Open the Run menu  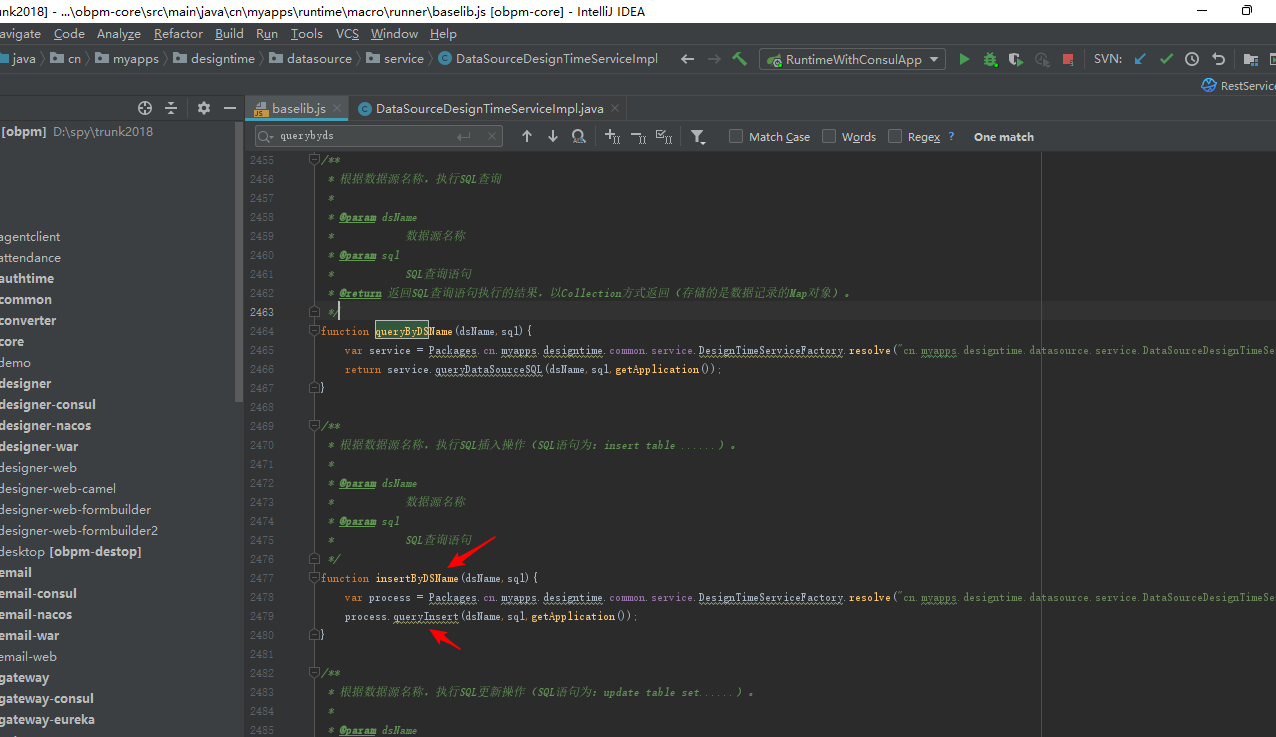pyautogui.click(x=267, y=33)
